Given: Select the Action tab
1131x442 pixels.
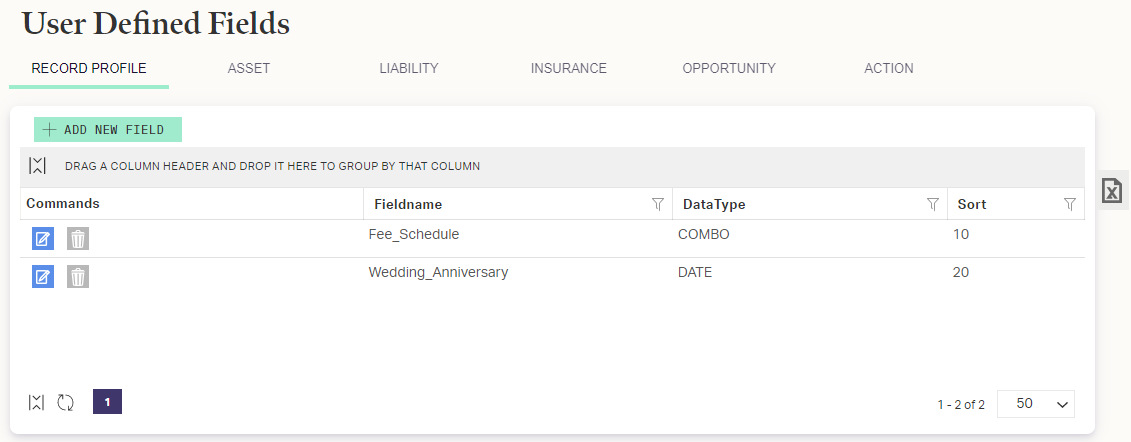Looking at the screenshot, I should 889,68.
